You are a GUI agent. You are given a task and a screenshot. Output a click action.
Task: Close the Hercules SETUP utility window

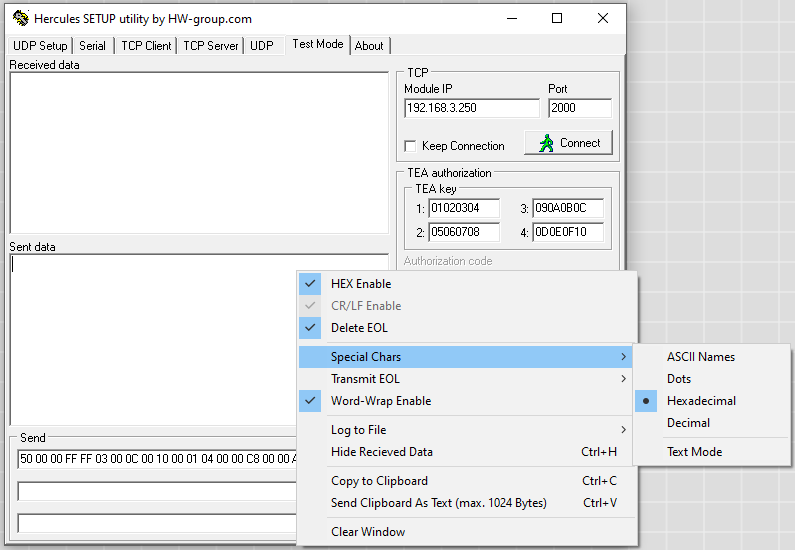[x=602, y=18]
